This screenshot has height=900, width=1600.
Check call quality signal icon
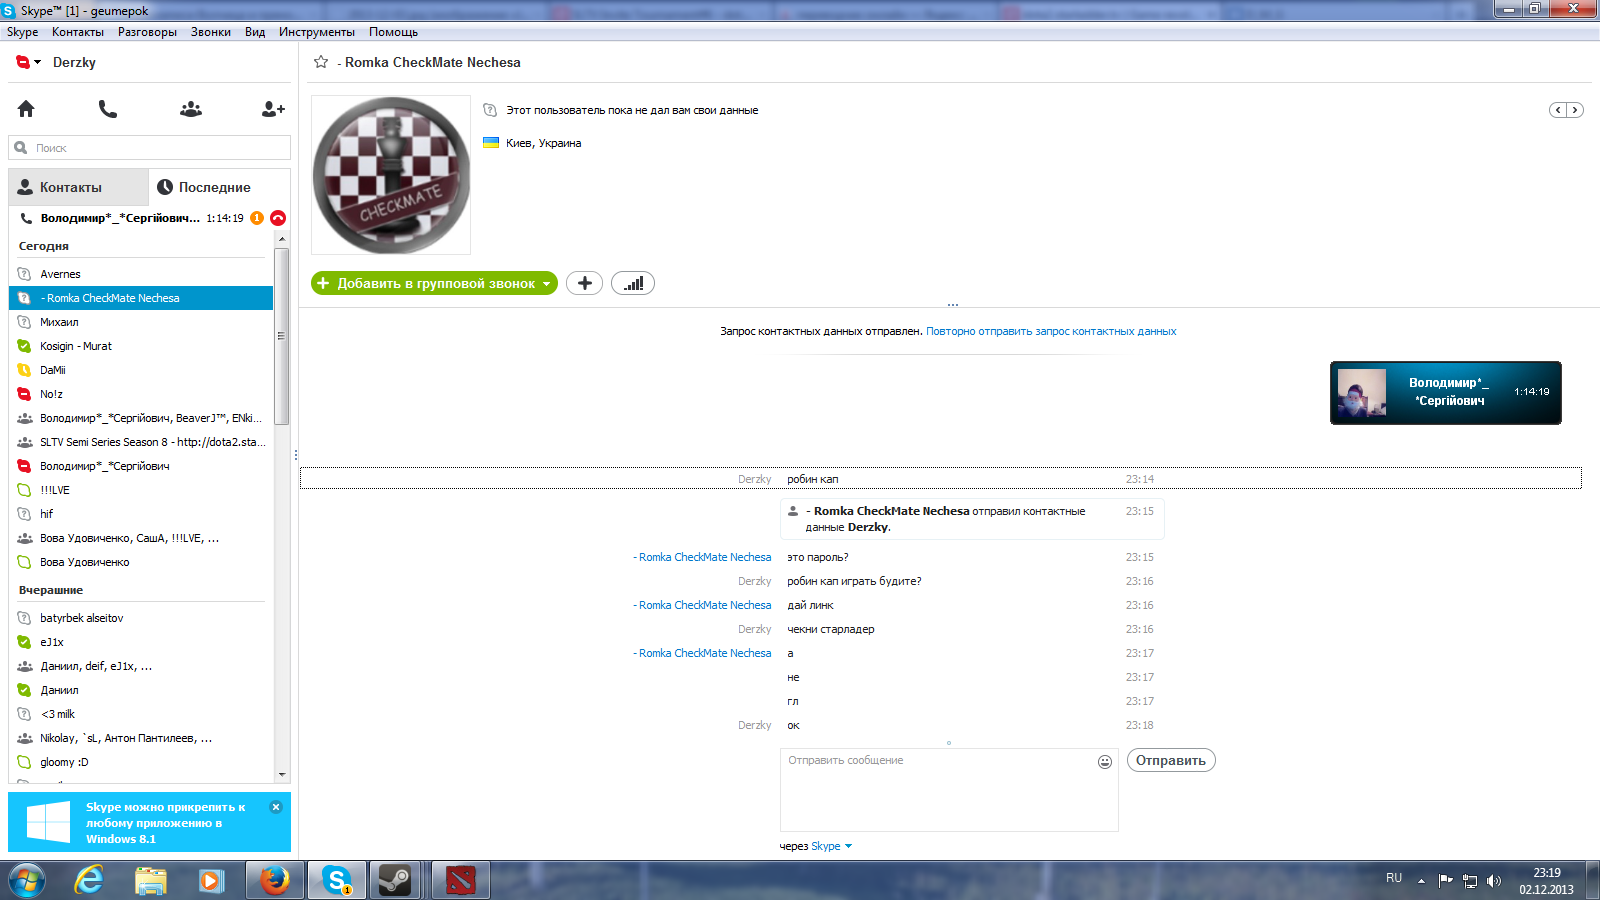[633, 283]
